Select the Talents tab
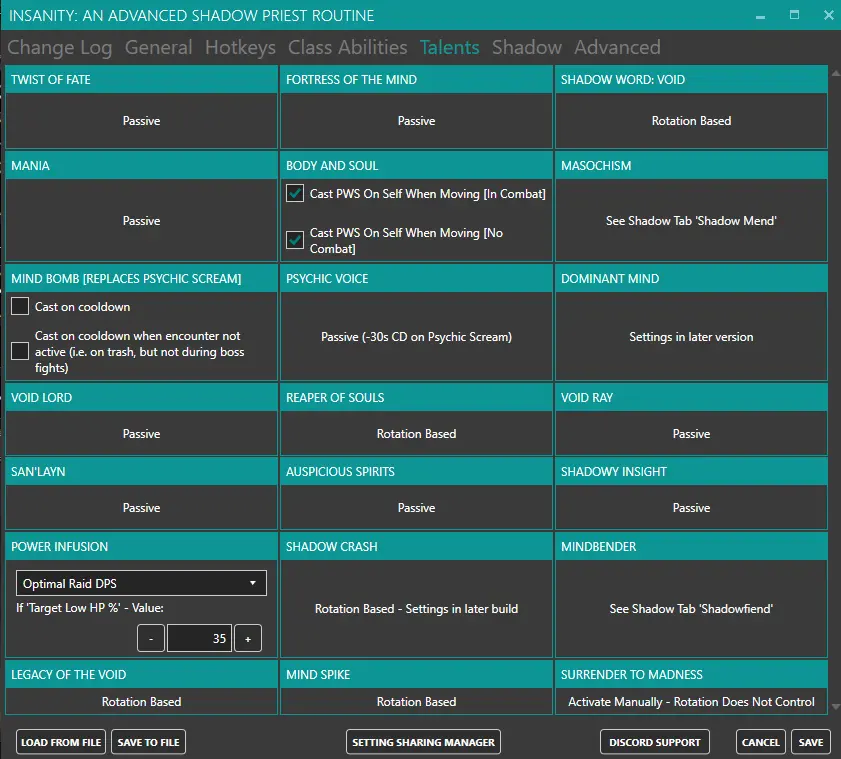Viewport: 841px width, 759px height. point(449,48)
